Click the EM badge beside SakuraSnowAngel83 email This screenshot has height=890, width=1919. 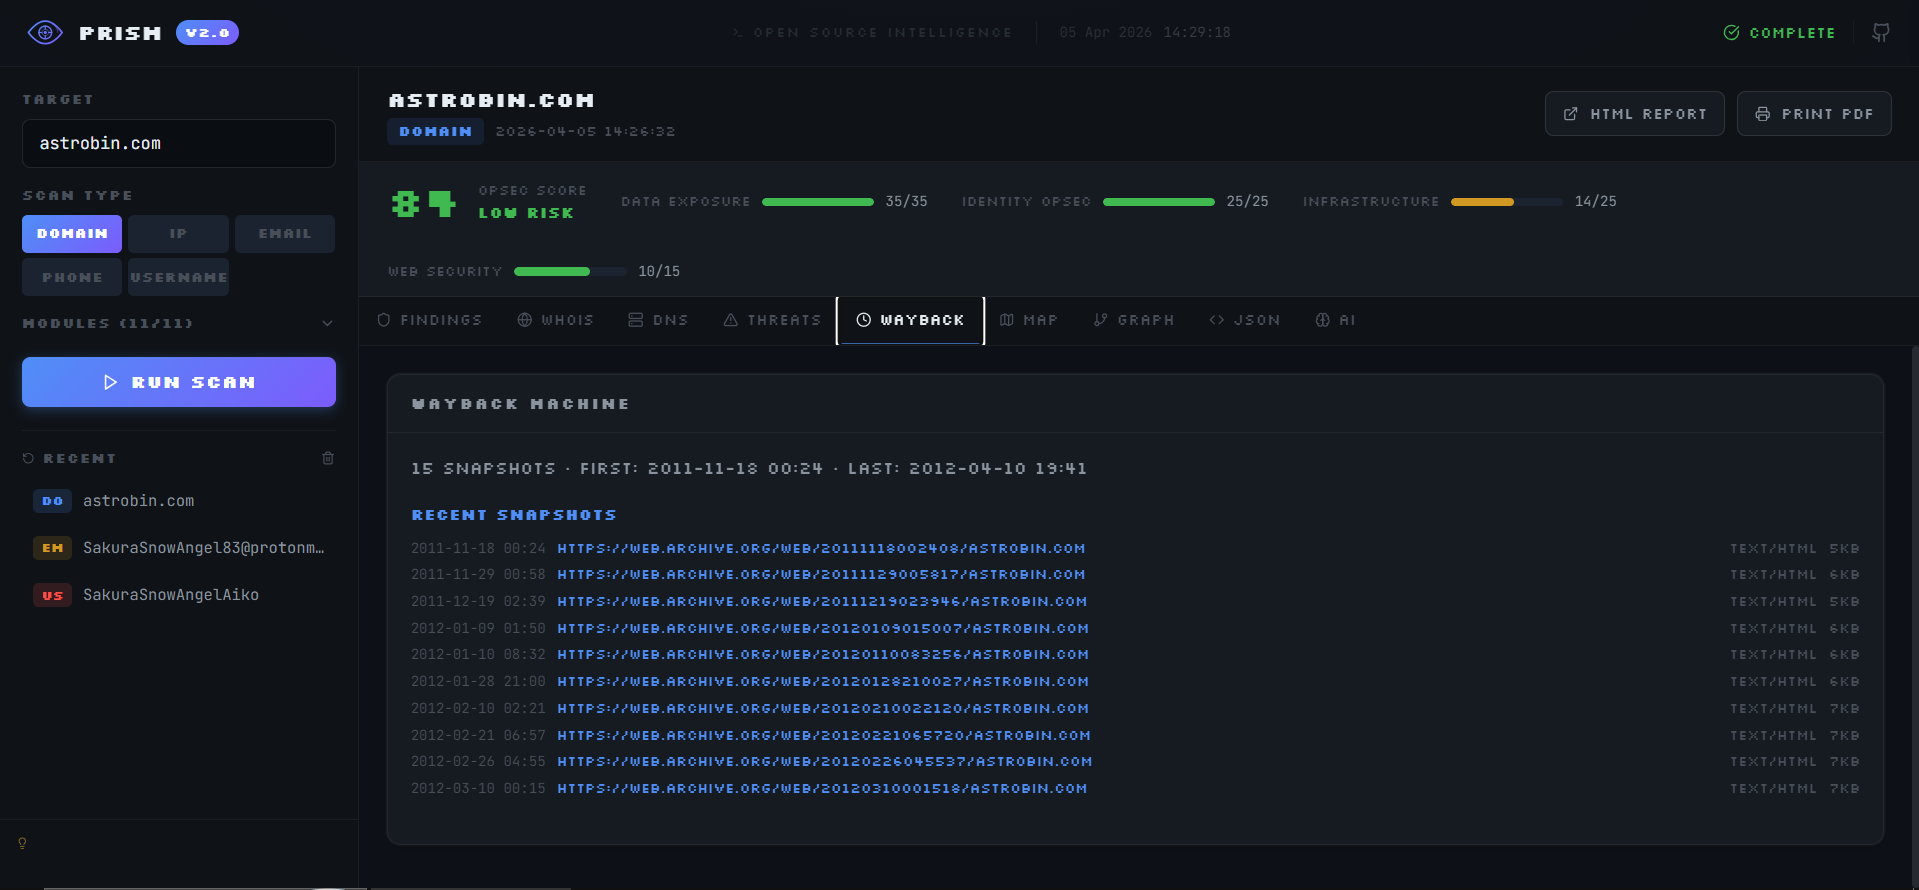tap(53, 548)
